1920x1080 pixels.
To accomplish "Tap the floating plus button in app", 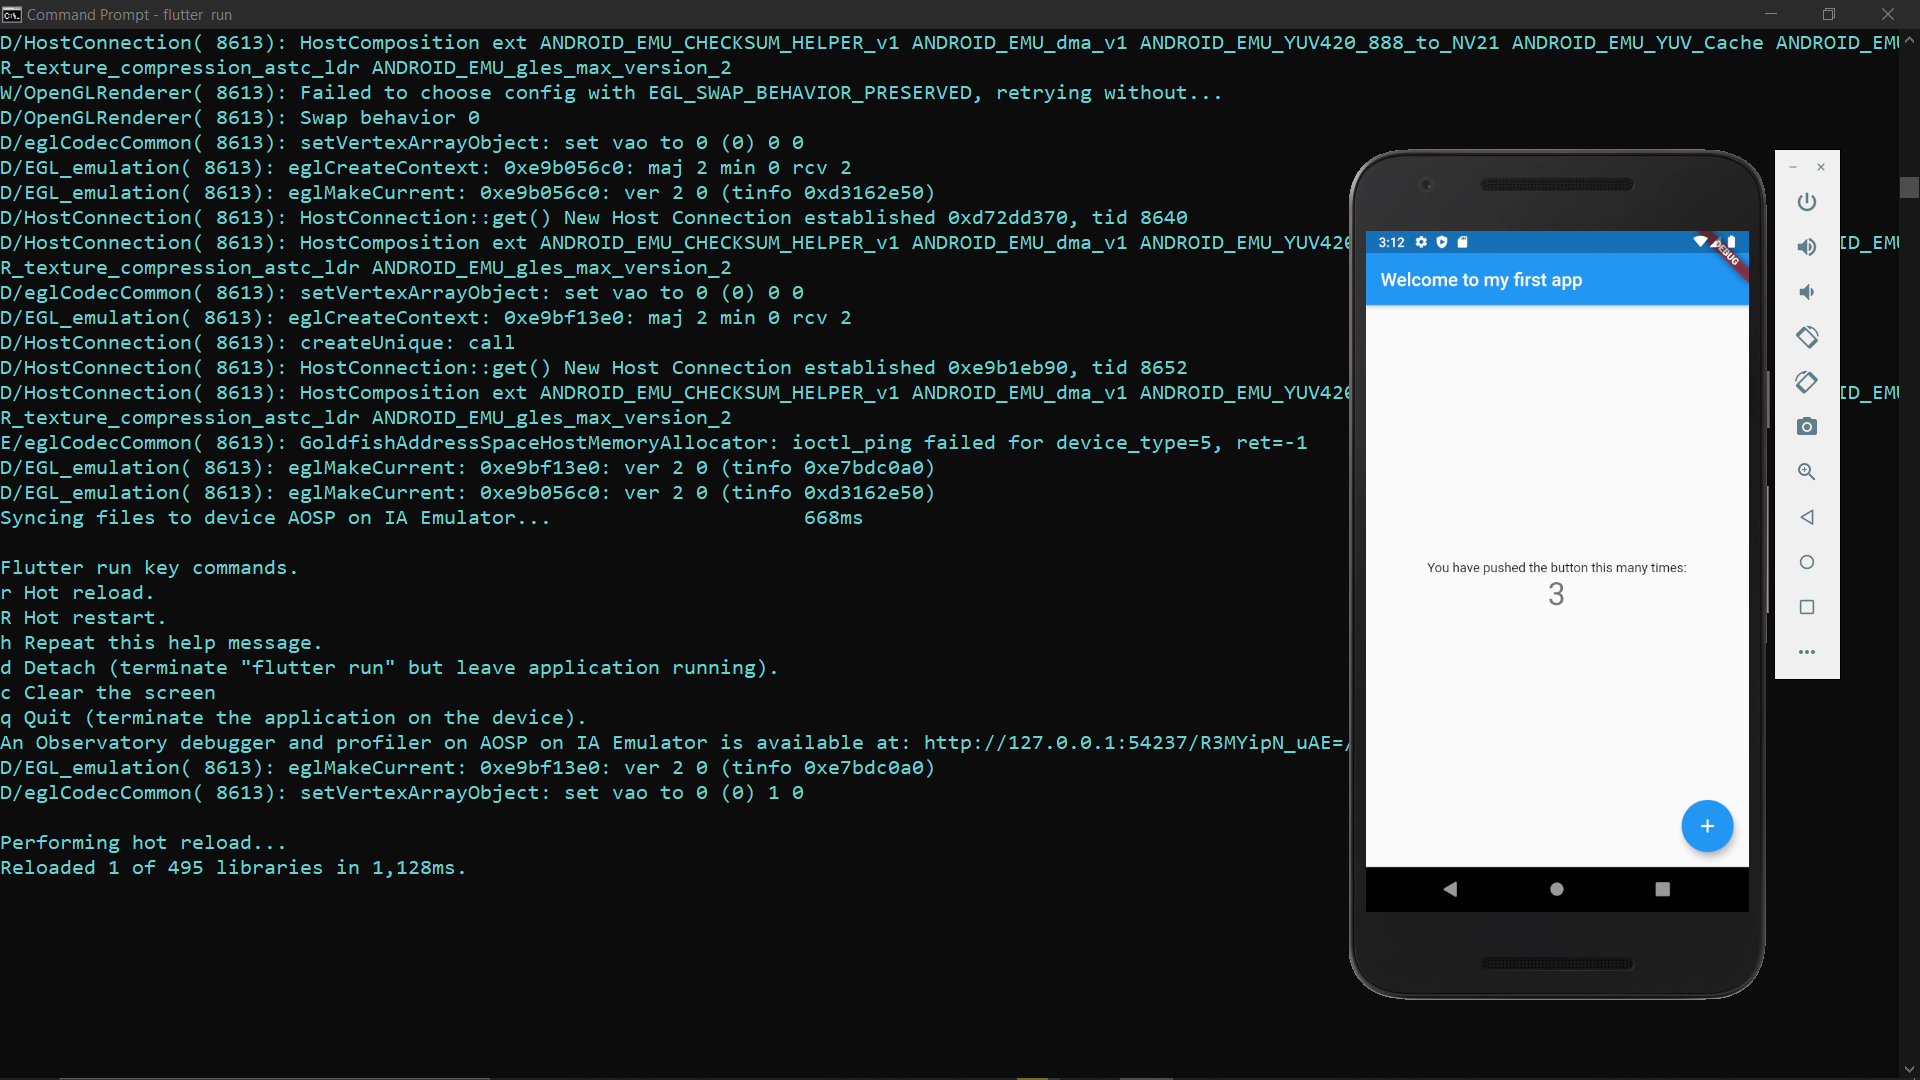I will [1706, 826].
